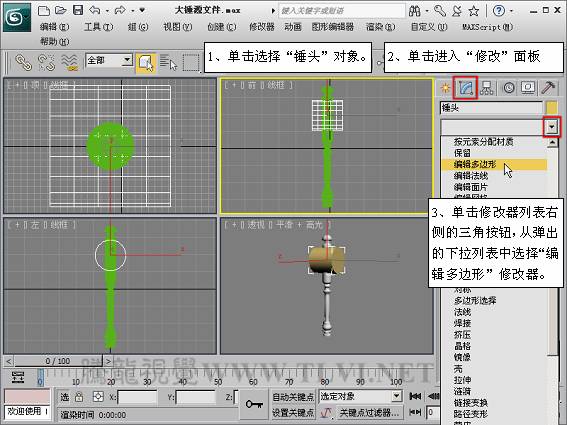Open the 创建(C) menu

(222, 27)
